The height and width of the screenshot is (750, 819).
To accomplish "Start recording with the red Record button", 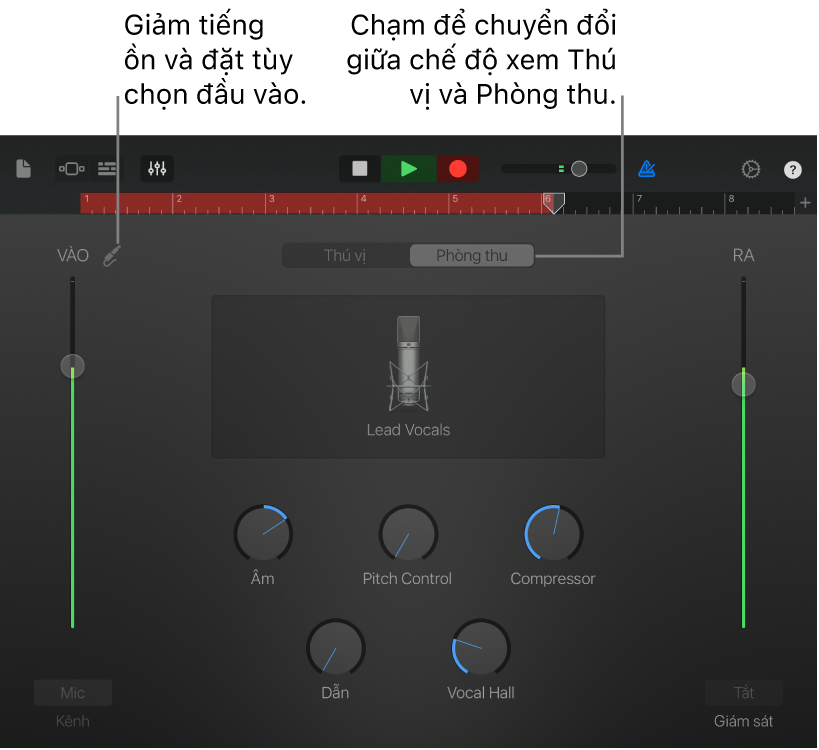I will [458, 169].
